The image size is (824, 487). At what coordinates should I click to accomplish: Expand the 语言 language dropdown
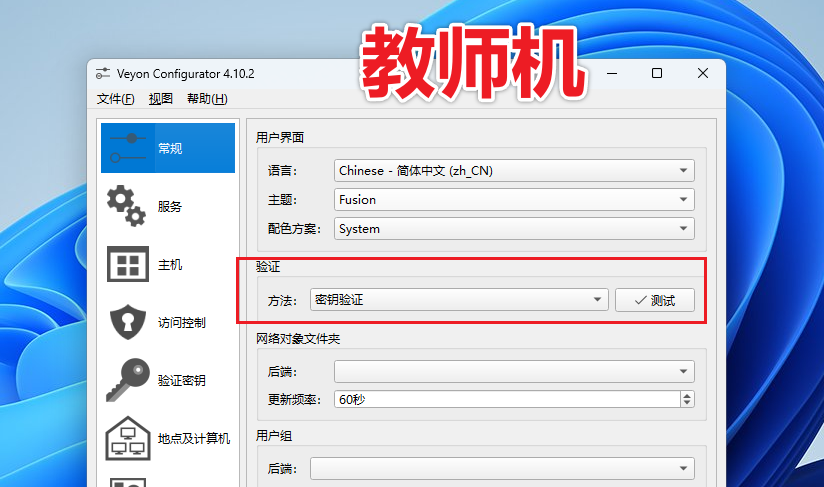(x=514, y=171)
